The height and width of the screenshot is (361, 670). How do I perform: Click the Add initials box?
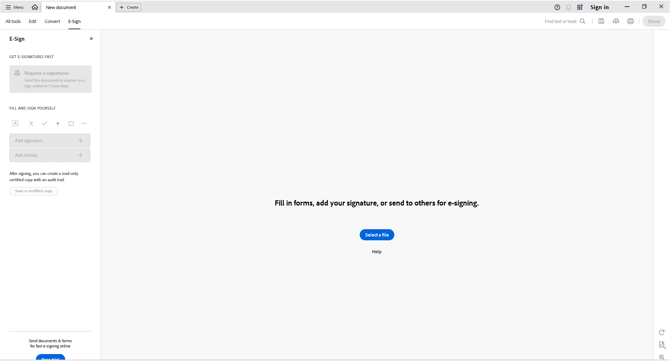click(50, 155)
